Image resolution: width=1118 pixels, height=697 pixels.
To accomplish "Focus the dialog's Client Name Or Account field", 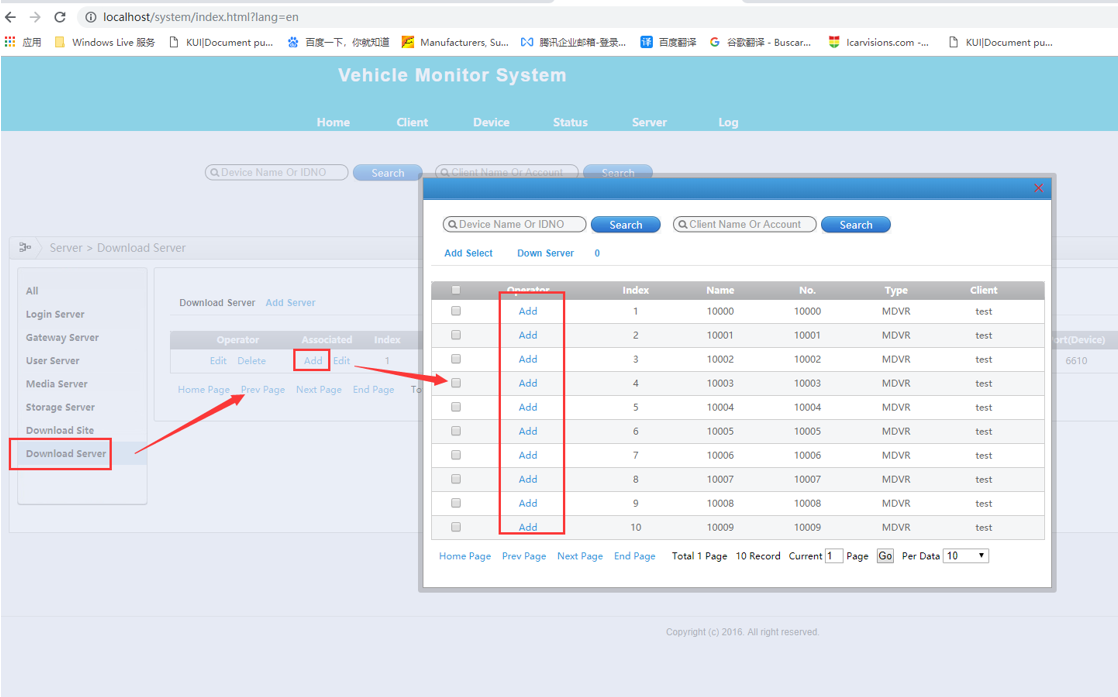I will point(744,224).
